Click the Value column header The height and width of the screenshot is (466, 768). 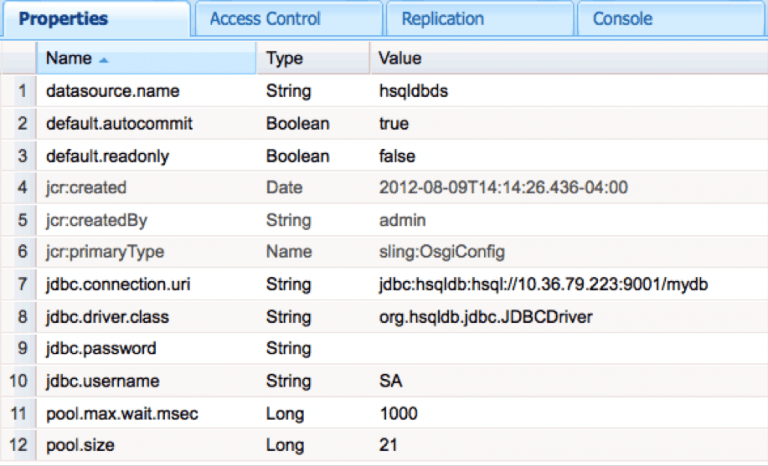400,60
